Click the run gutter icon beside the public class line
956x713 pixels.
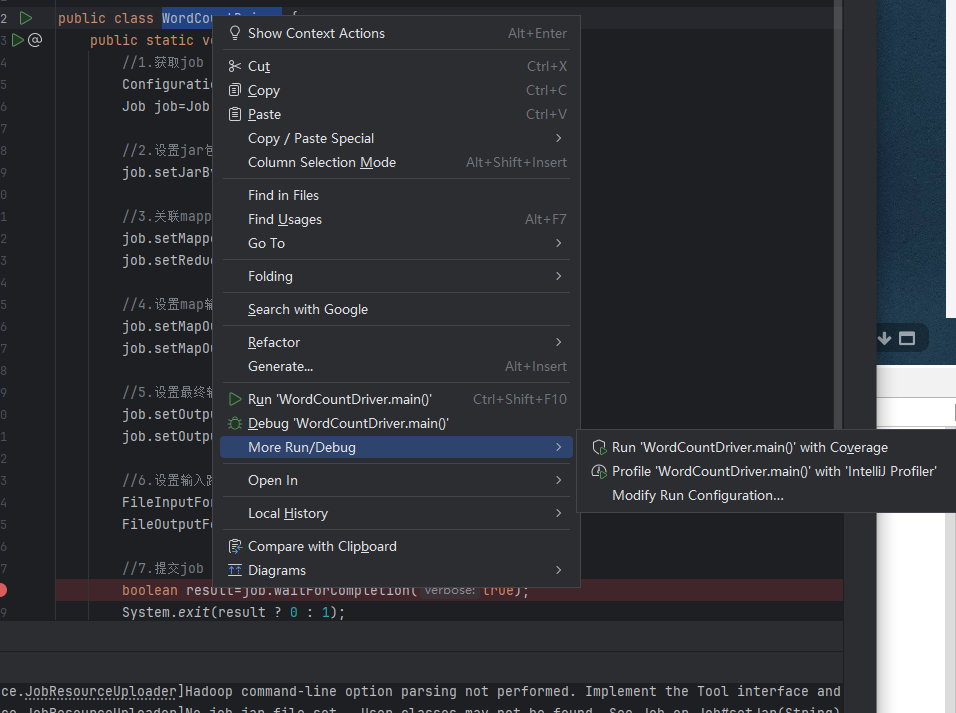(26, 18)
